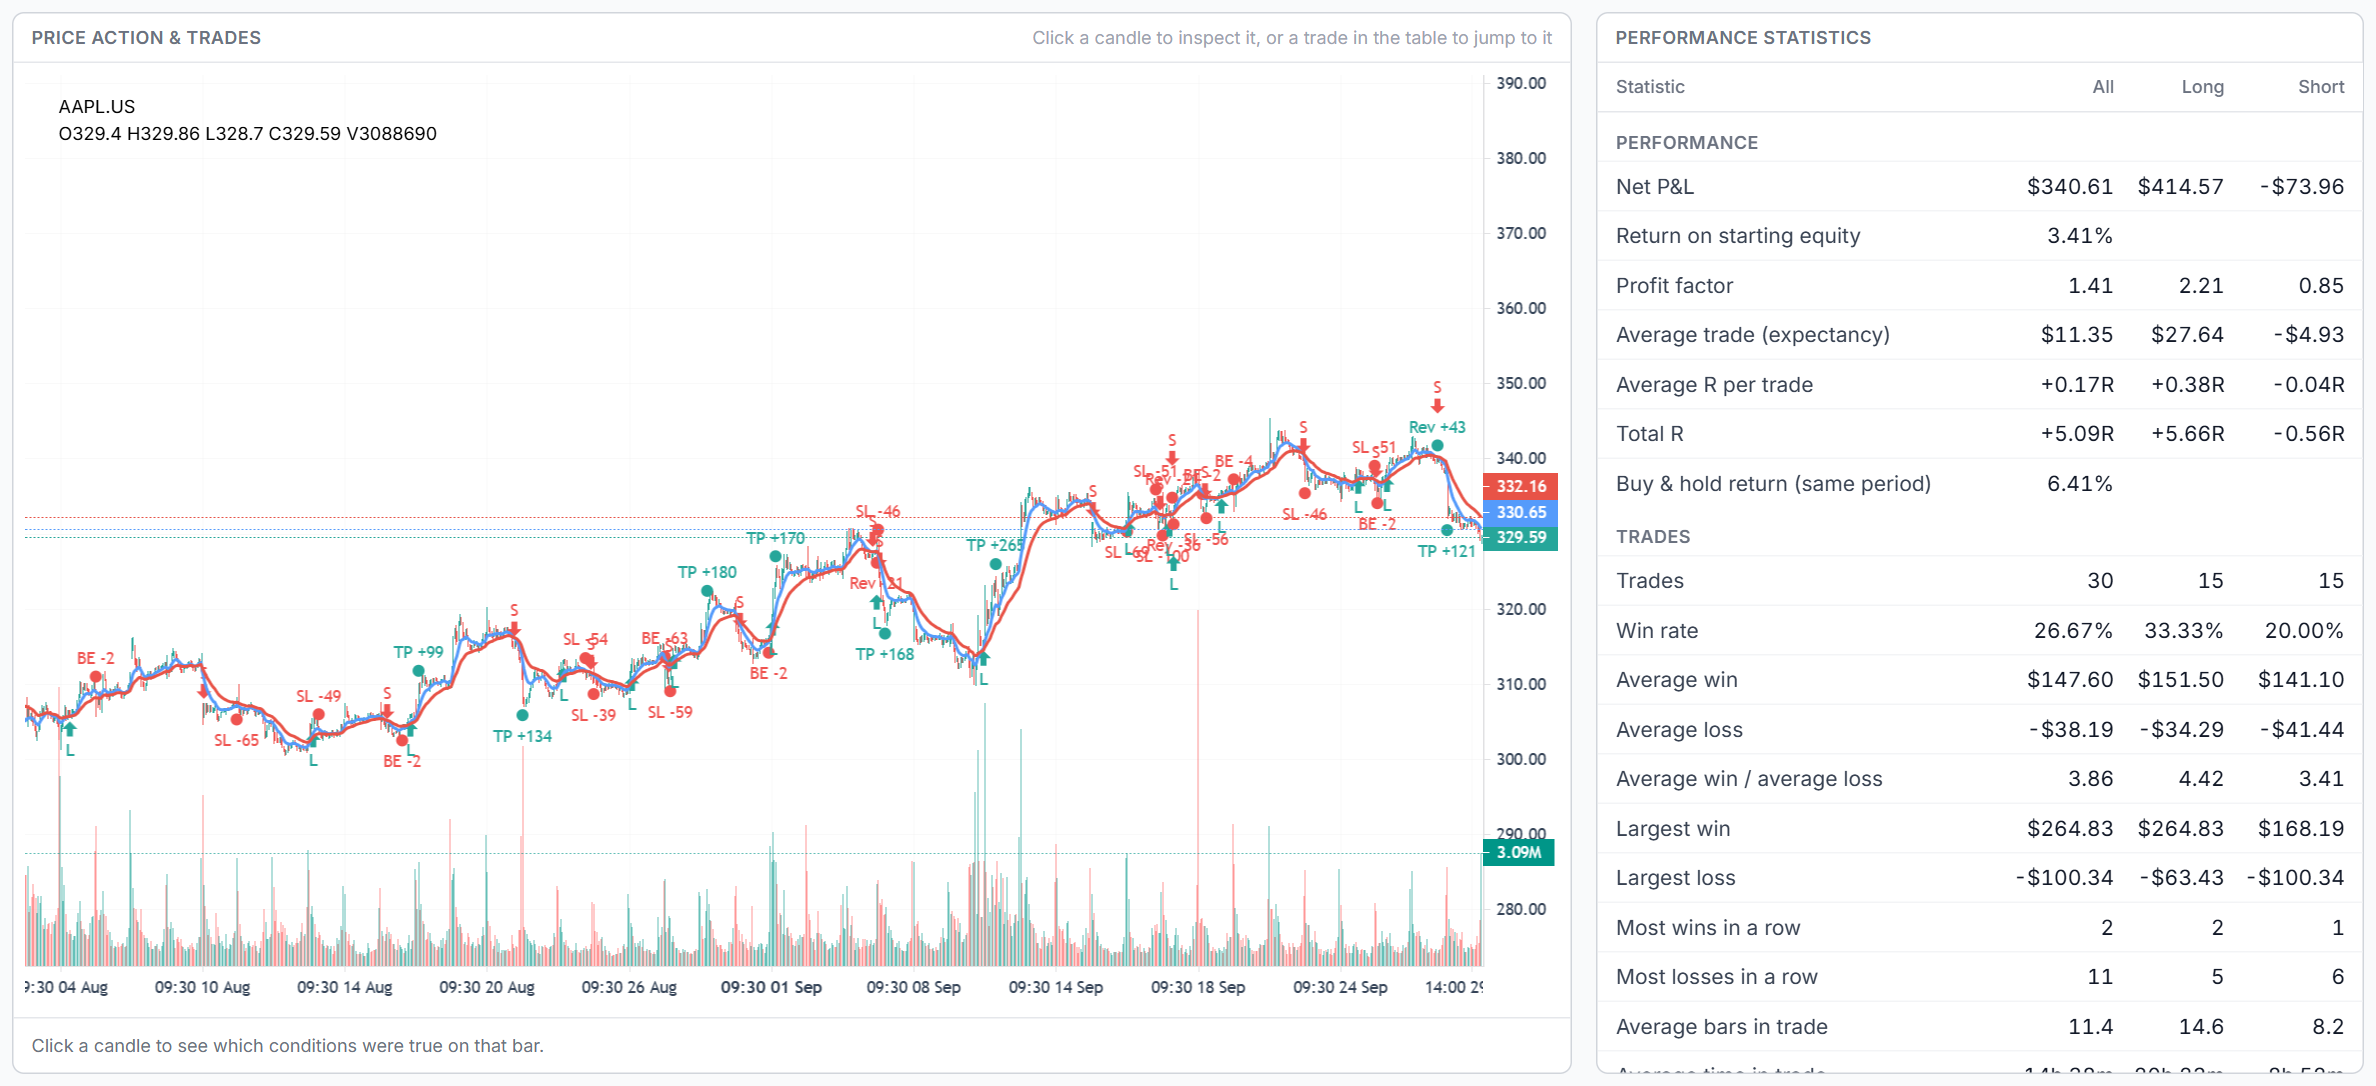Click the $168.19 largest short win
Screen dimensions: 2376x1086
click(2300, 829)
